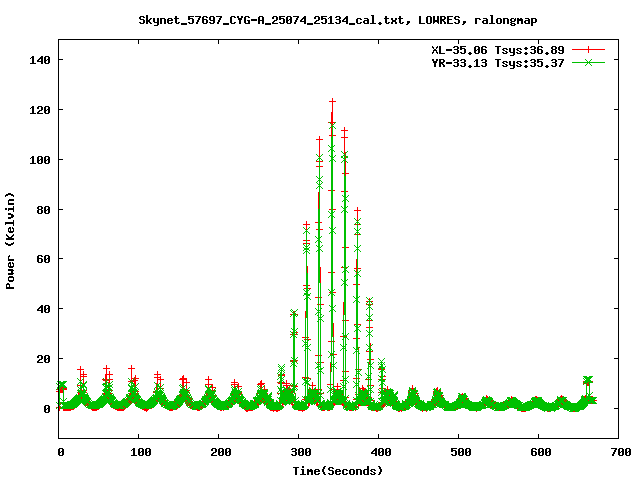This screenshot has width=640, height=480.
Task: Click the red XL legend line sample
Action: pos(588,50)
